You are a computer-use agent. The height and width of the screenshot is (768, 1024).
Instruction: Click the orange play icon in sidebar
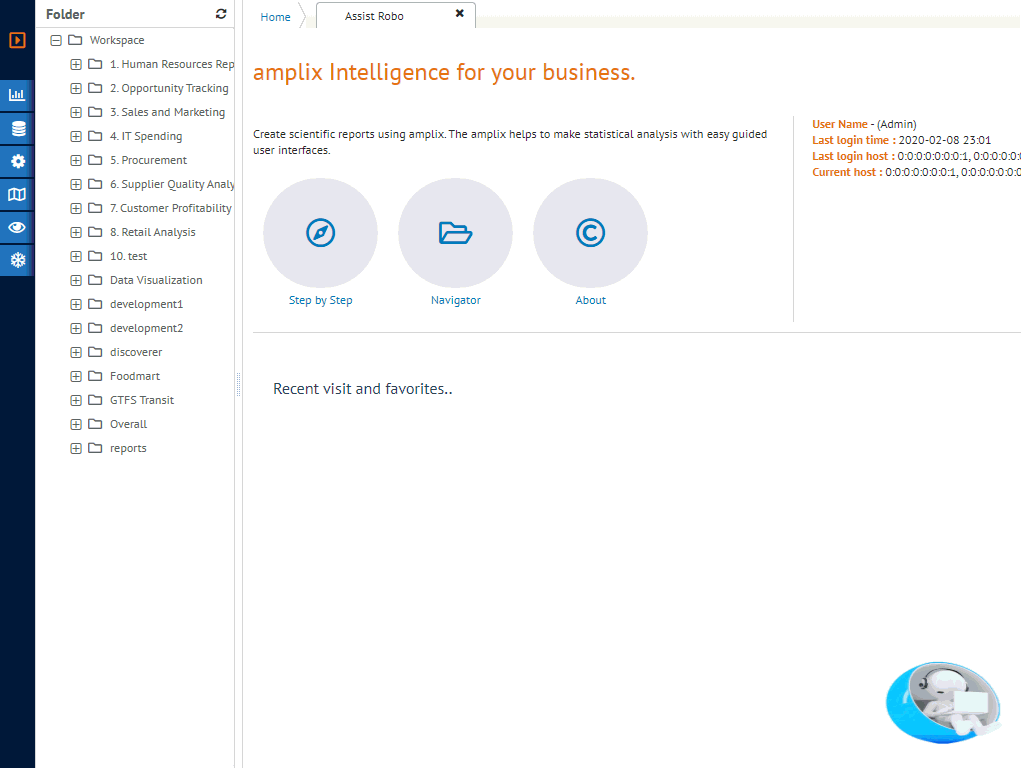coord(17,40)
